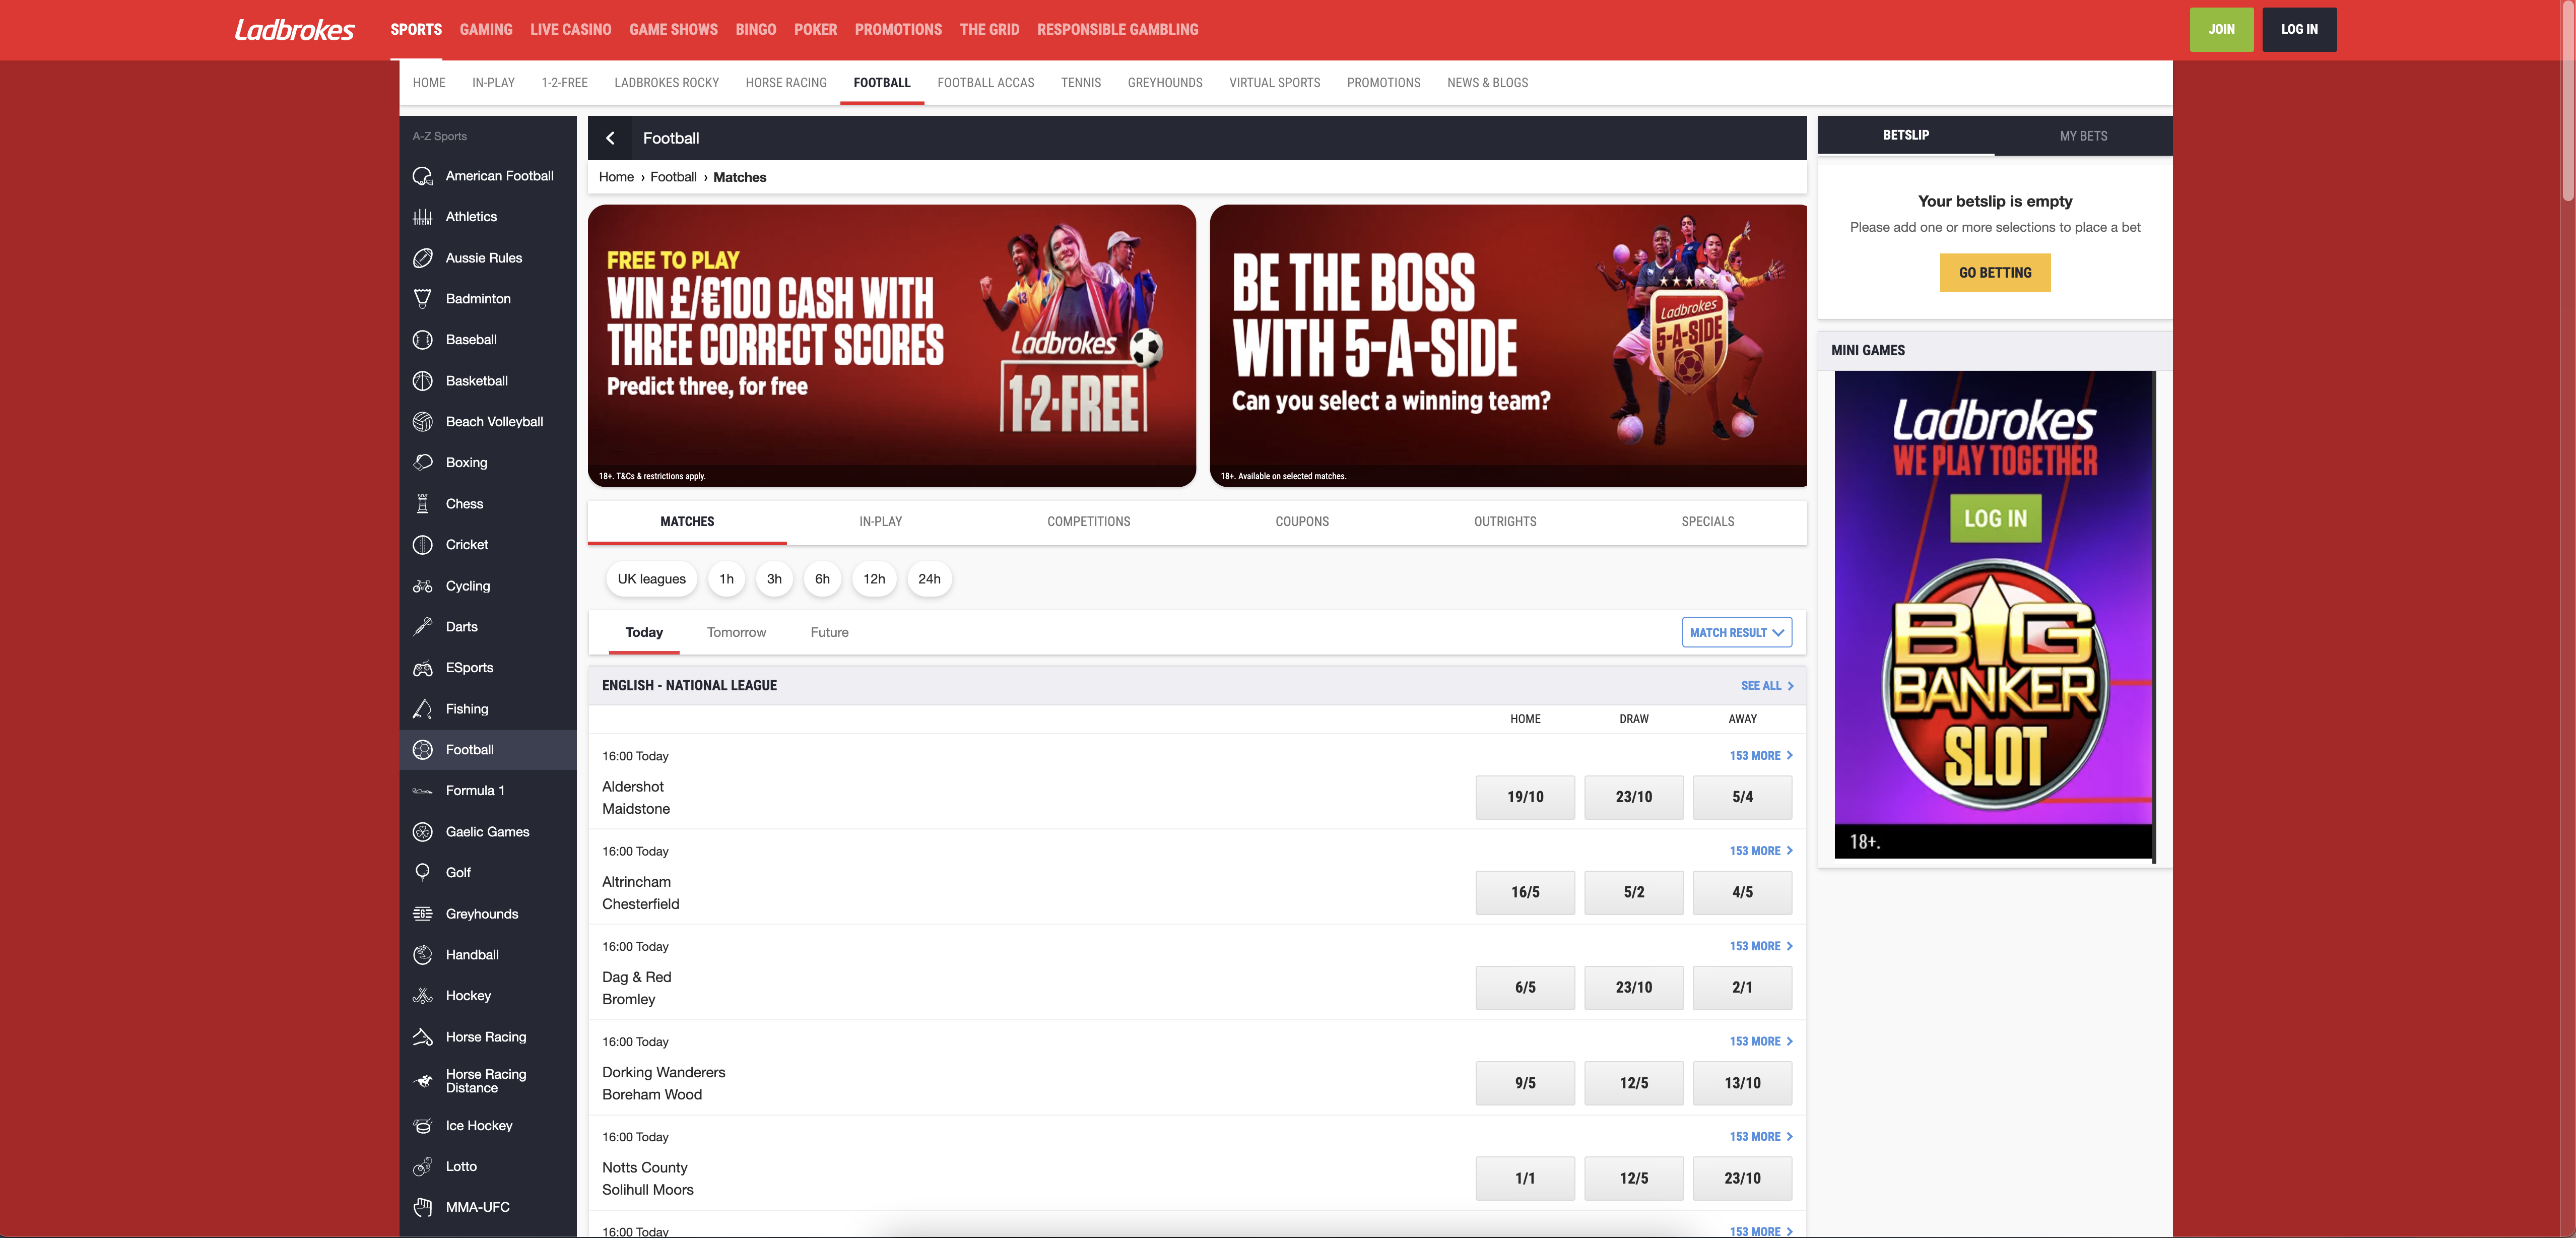Click the Golf icon in sidebar
Image resolution: width=2576 pixels, height=1238 pixels.
[x=423, y=873]
